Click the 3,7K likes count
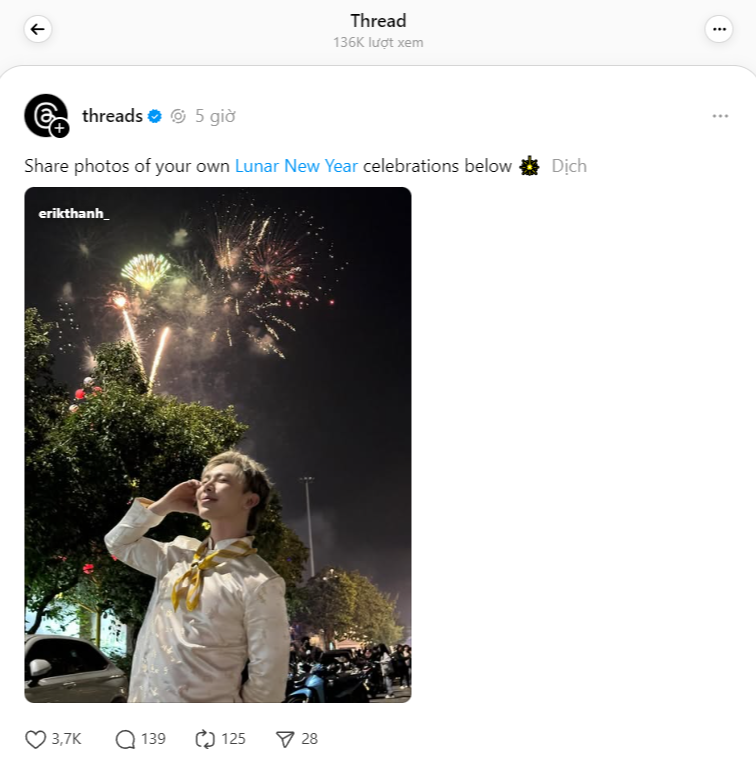 [x=66, y=739]
